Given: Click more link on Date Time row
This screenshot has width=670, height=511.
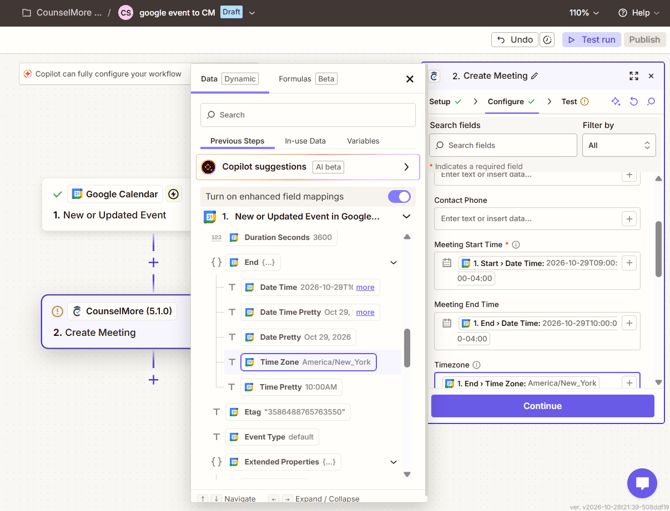Looking at the screenshot, I should [x=365, y=288].
